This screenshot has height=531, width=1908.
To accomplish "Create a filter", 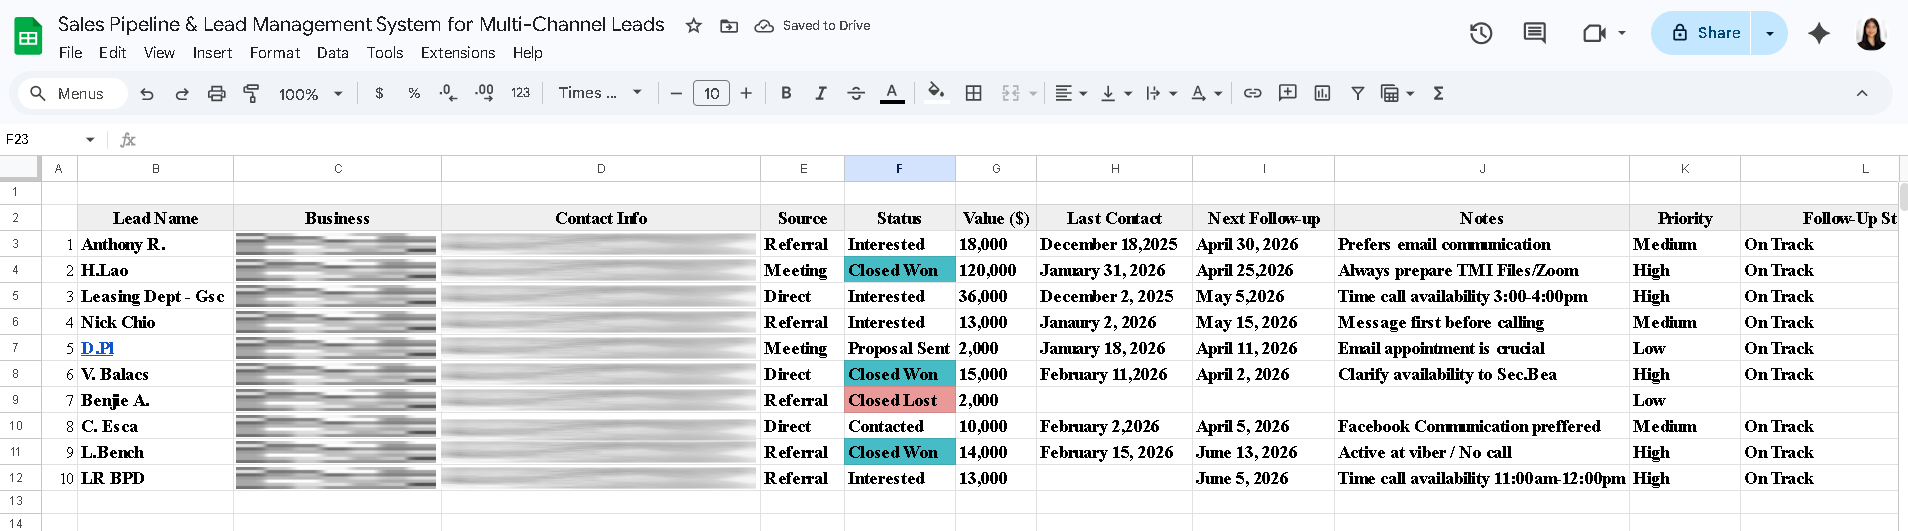I will [x=1357, y=93].
